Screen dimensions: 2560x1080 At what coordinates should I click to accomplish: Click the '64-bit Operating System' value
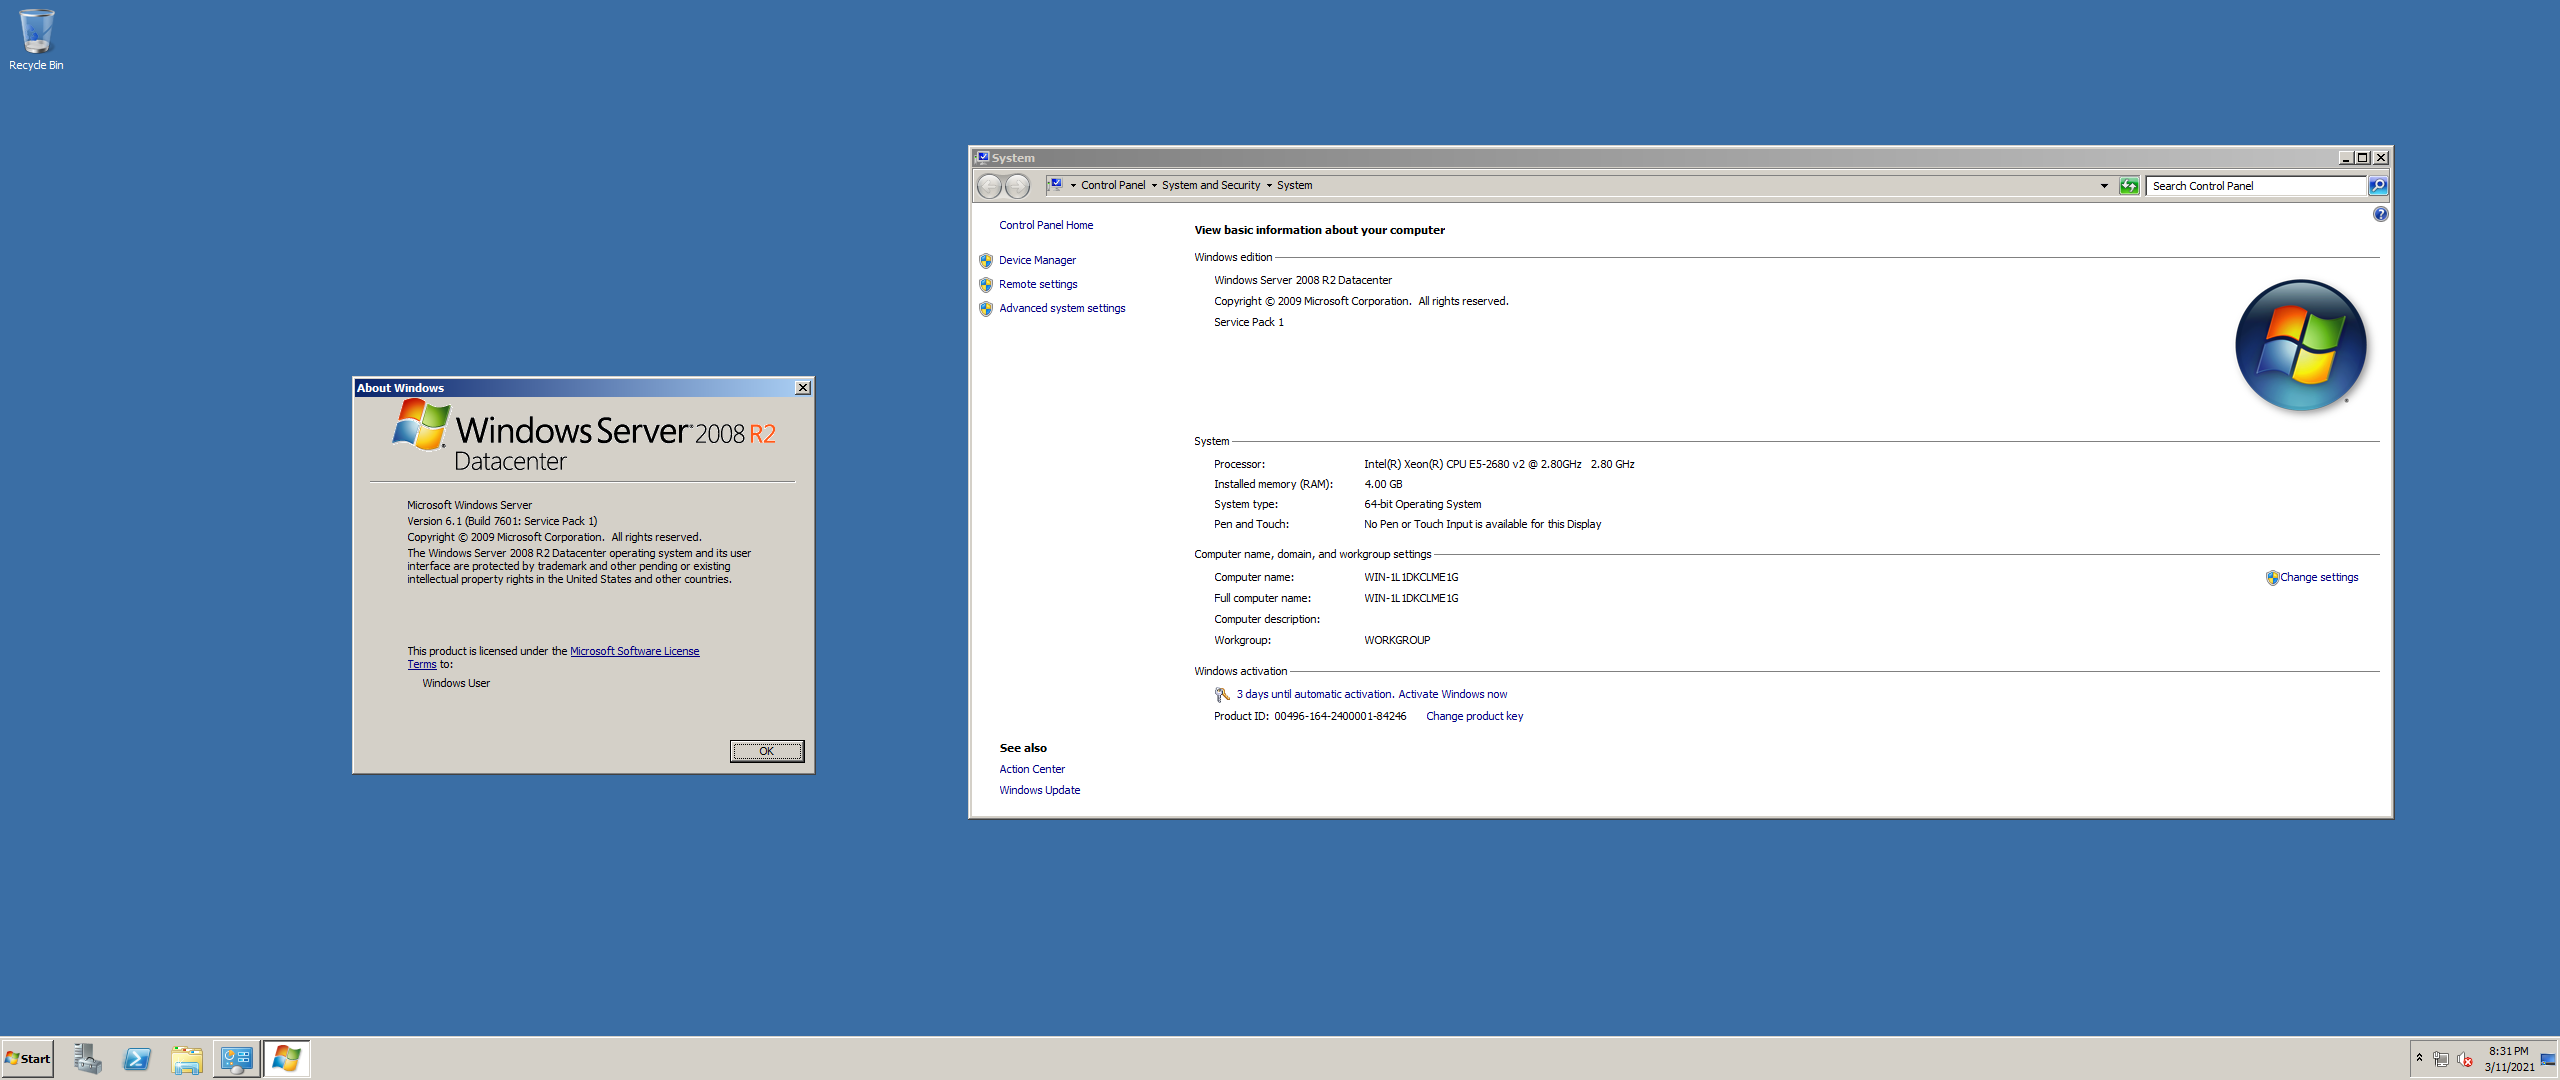[1423, 505]
